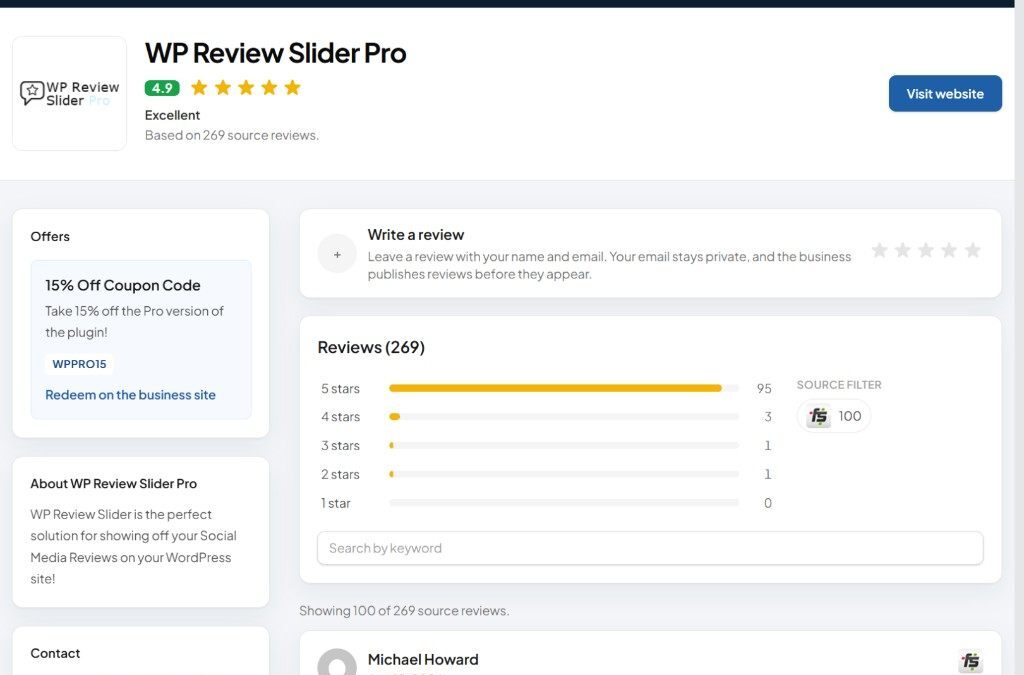Click the 5 stars rating bar
The image size is (1024, 675).
pos(564,388)
